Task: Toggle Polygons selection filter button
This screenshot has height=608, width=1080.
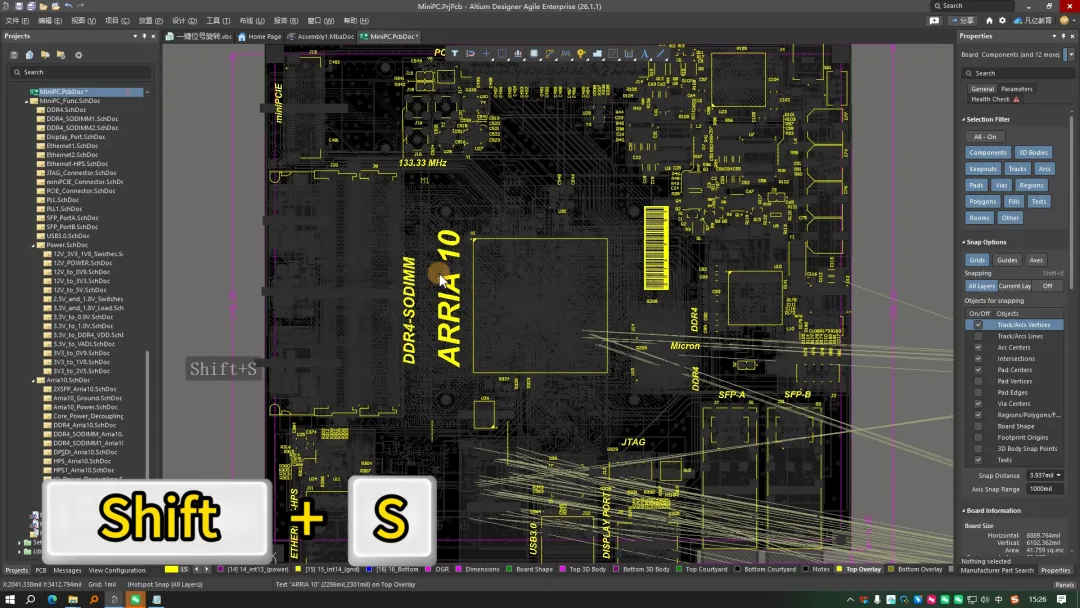Action: pos(982,202)
